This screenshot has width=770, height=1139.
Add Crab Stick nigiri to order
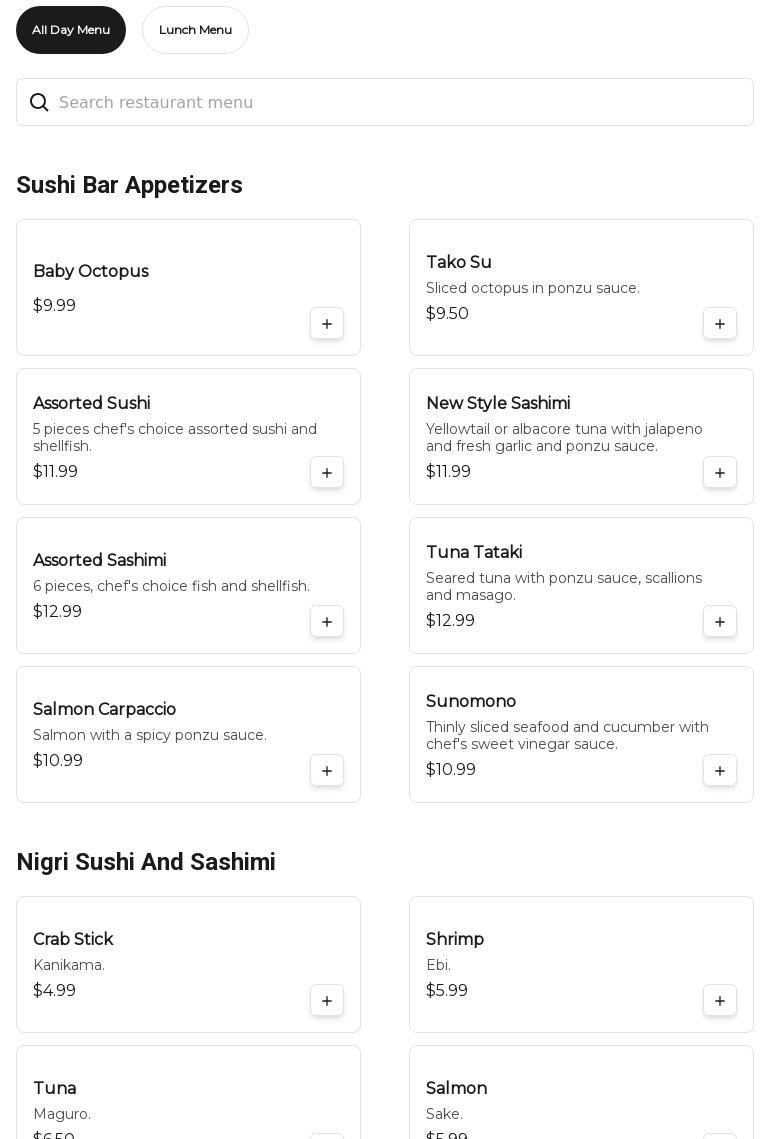tap(327, 1001)
